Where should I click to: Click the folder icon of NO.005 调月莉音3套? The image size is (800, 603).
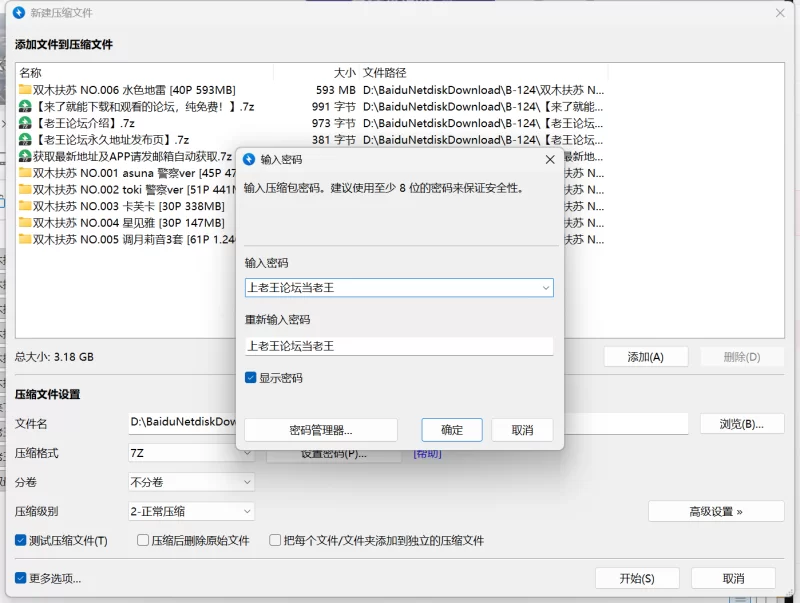click(25, 240)
